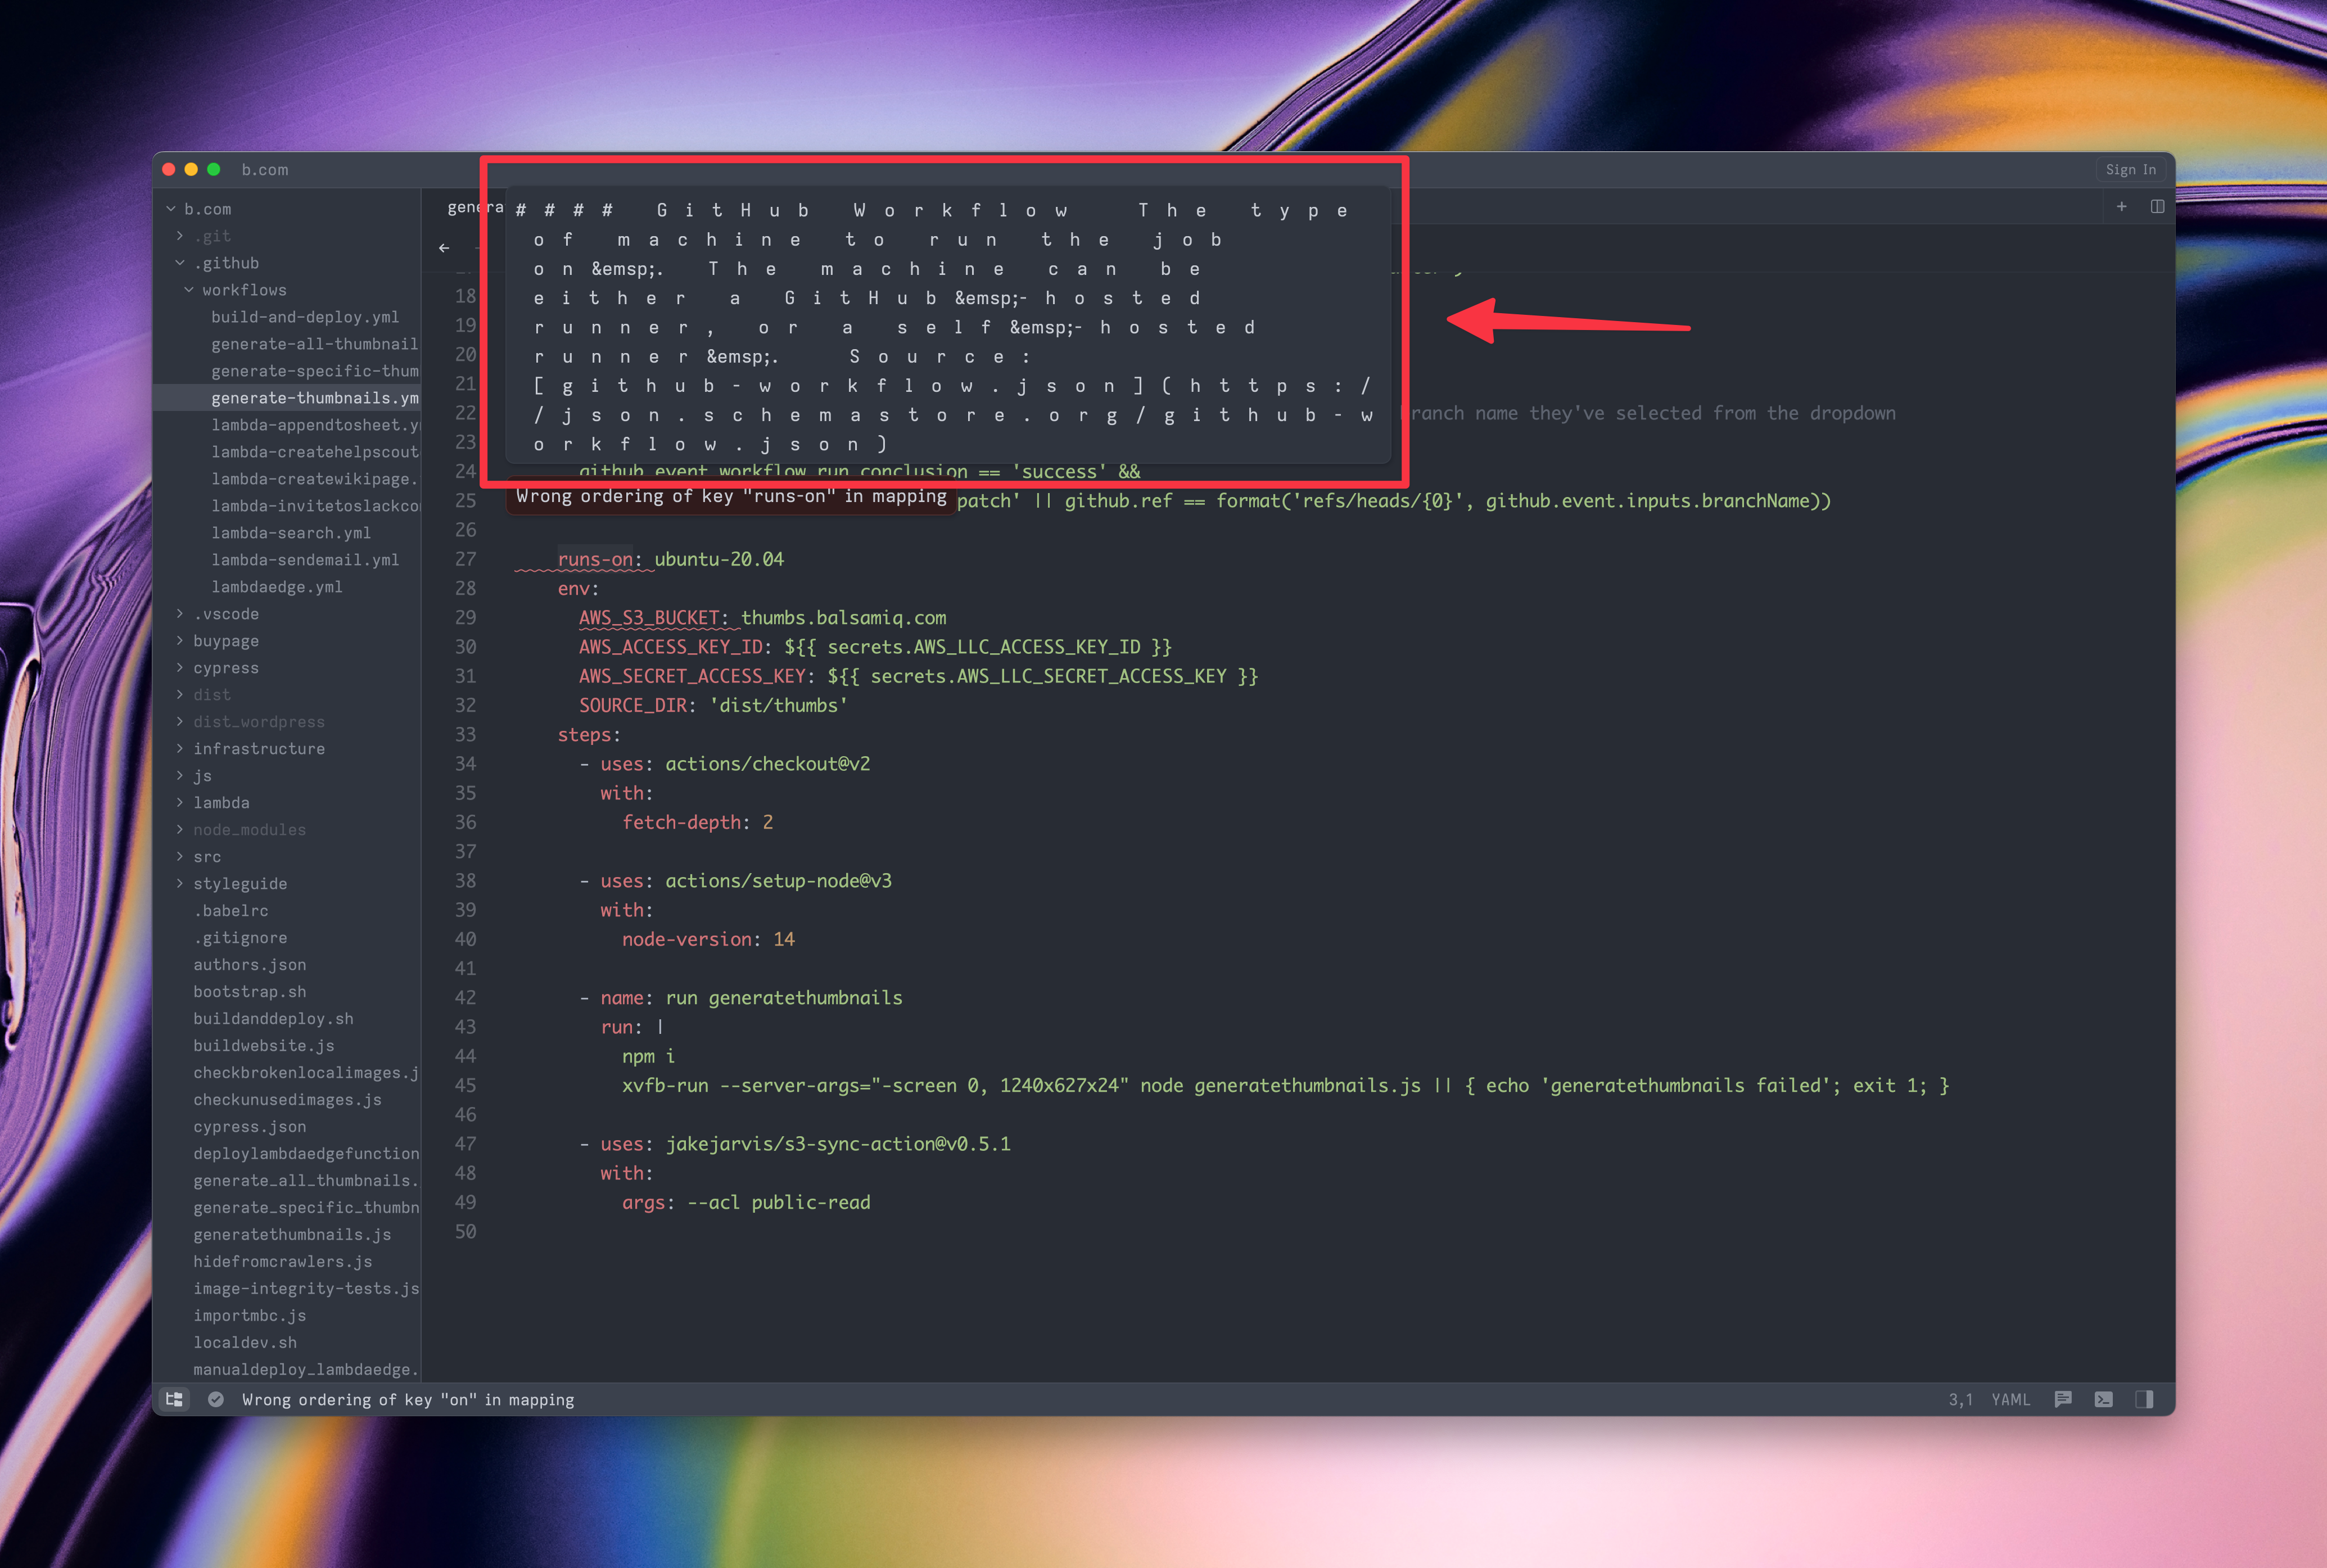This screenshot has height=1568, width=2327.
Task: Open buildwebsite.js file
Action: point(264,1046)
